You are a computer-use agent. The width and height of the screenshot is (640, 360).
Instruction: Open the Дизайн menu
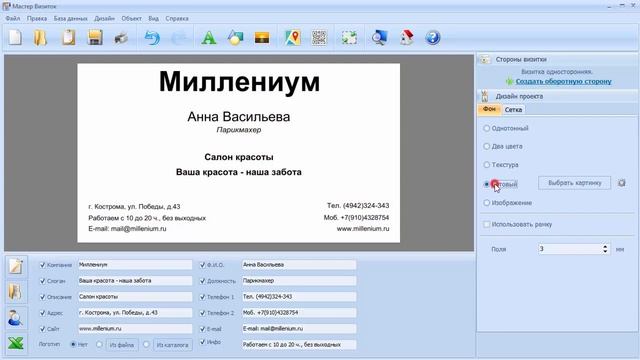(x=104, y=18)
